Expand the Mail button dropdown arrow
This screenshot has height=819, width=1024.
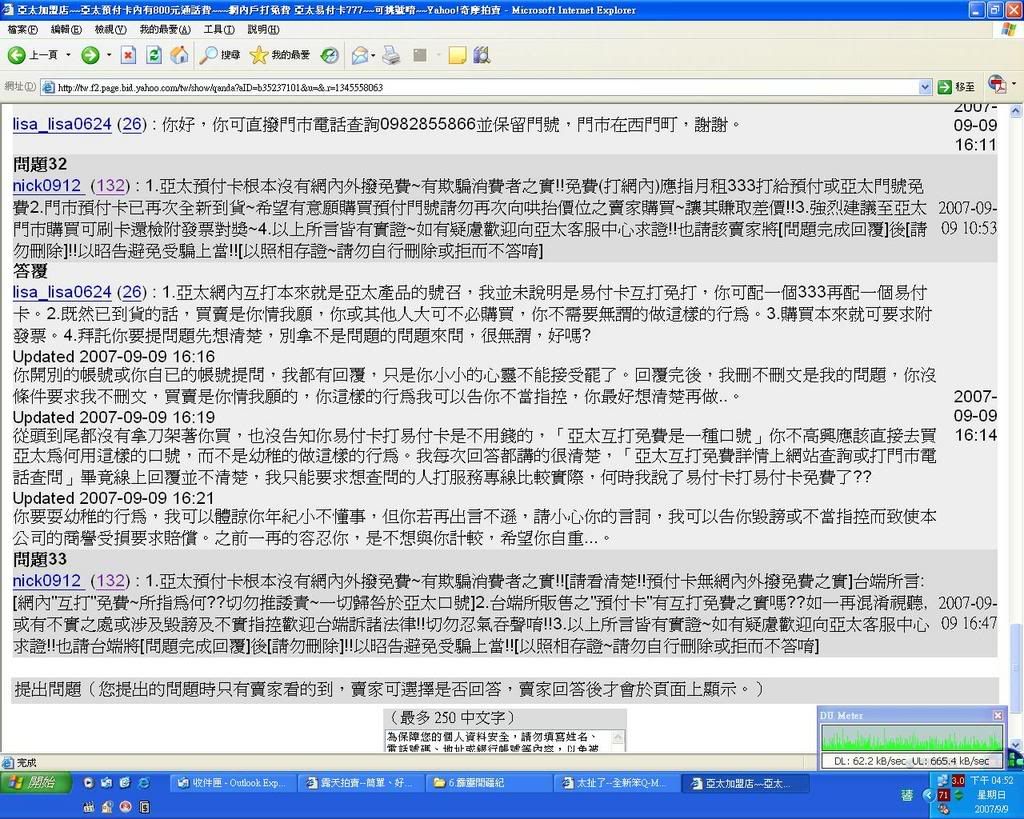click(373, 56)
